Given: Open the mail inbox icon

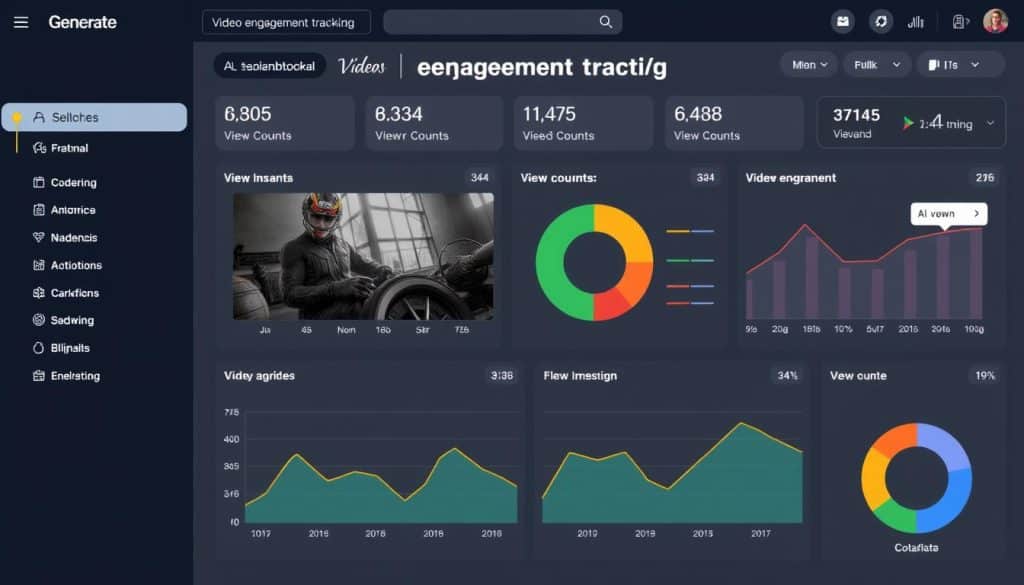Looking at the screenshot, I should tap(842, 22).
